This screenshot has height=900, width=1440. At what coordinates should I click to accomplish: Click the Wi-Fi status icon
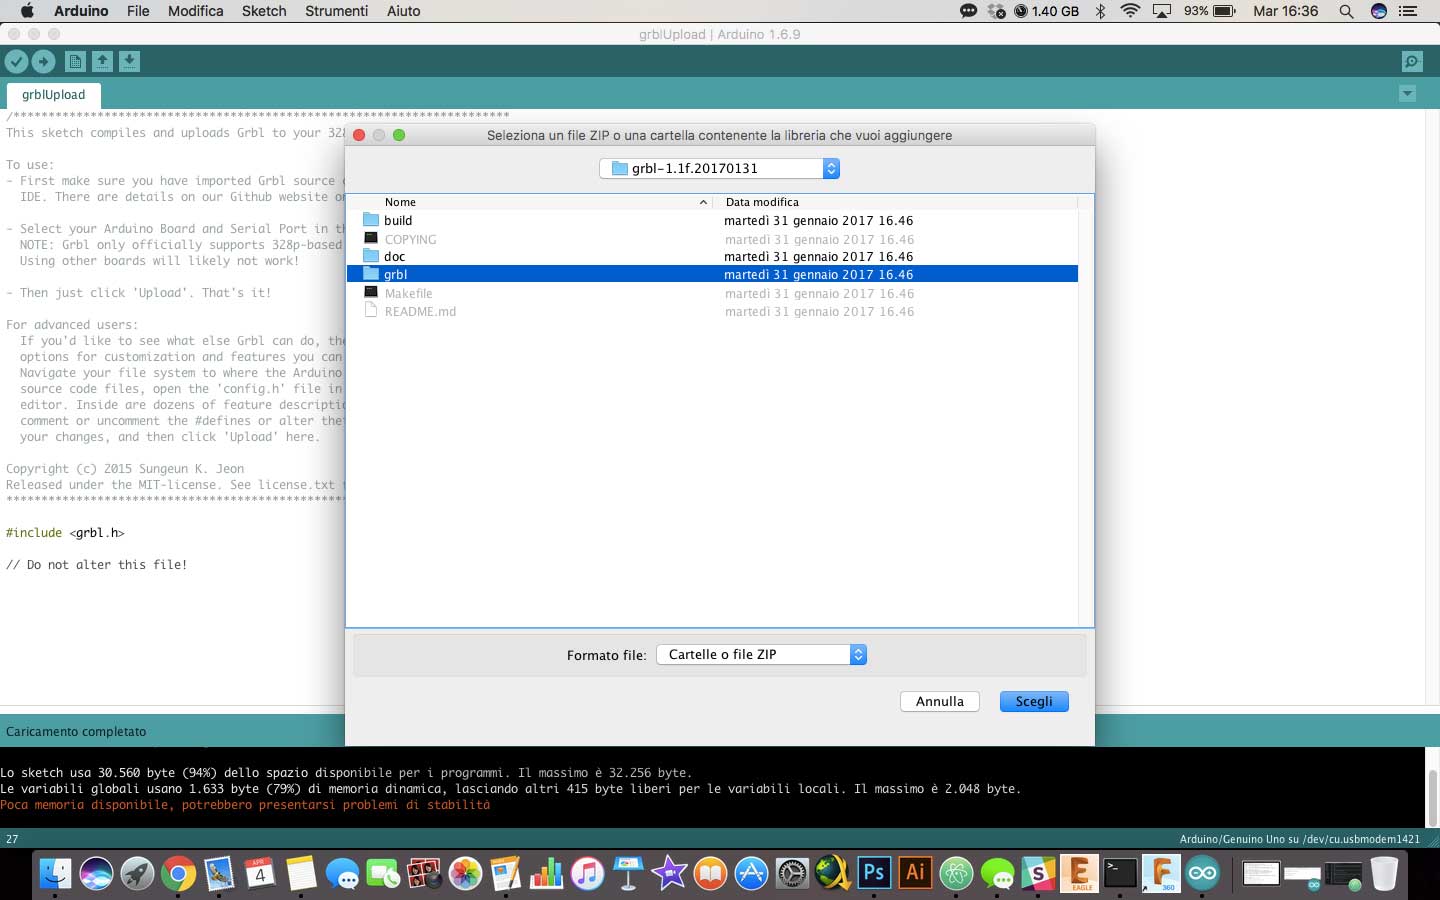point(1130,11)
